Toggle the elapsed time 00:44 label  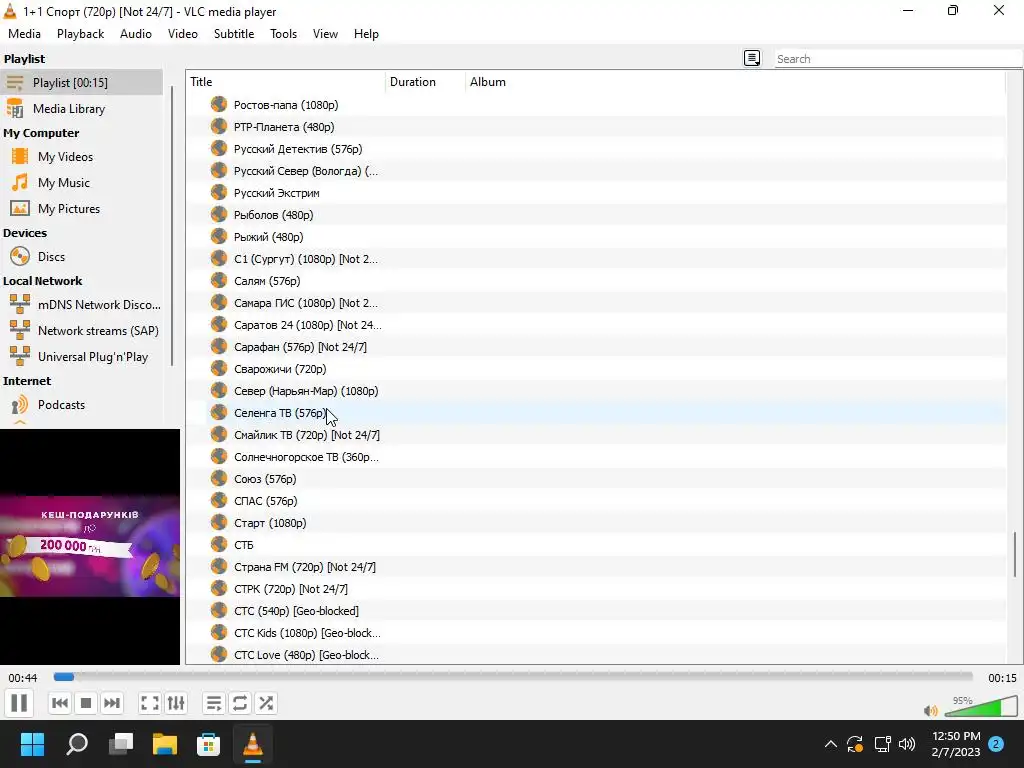point(23,678)
